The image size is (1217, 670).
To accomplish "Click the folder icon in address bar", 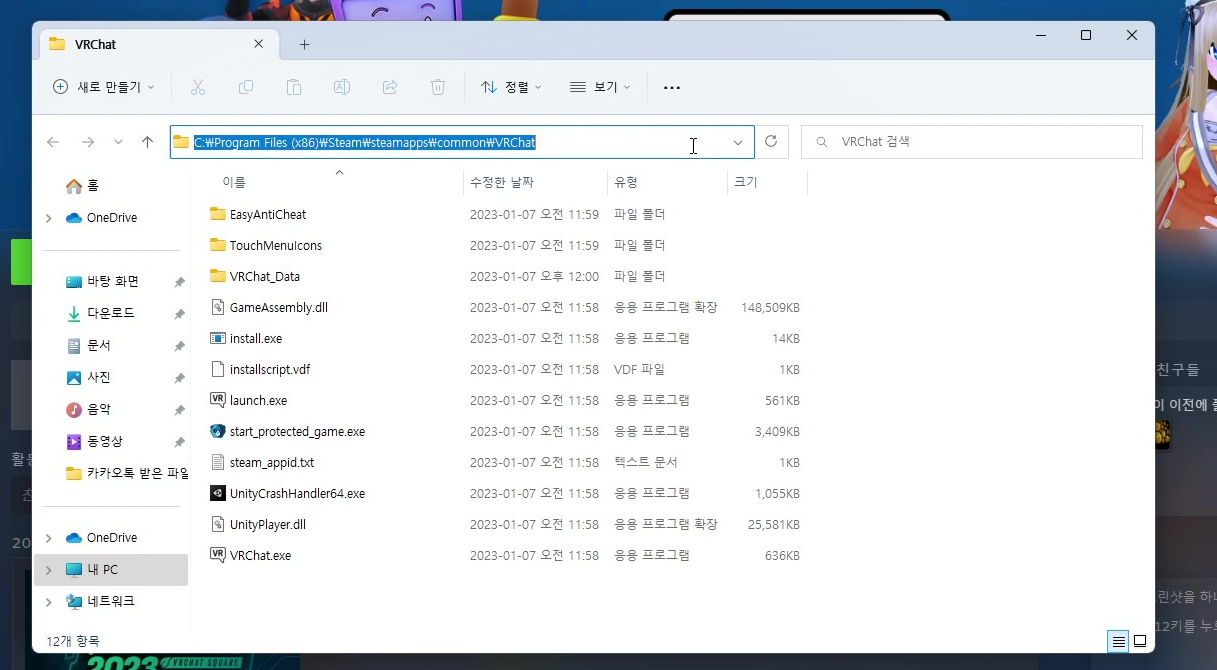I will point(181,142).
